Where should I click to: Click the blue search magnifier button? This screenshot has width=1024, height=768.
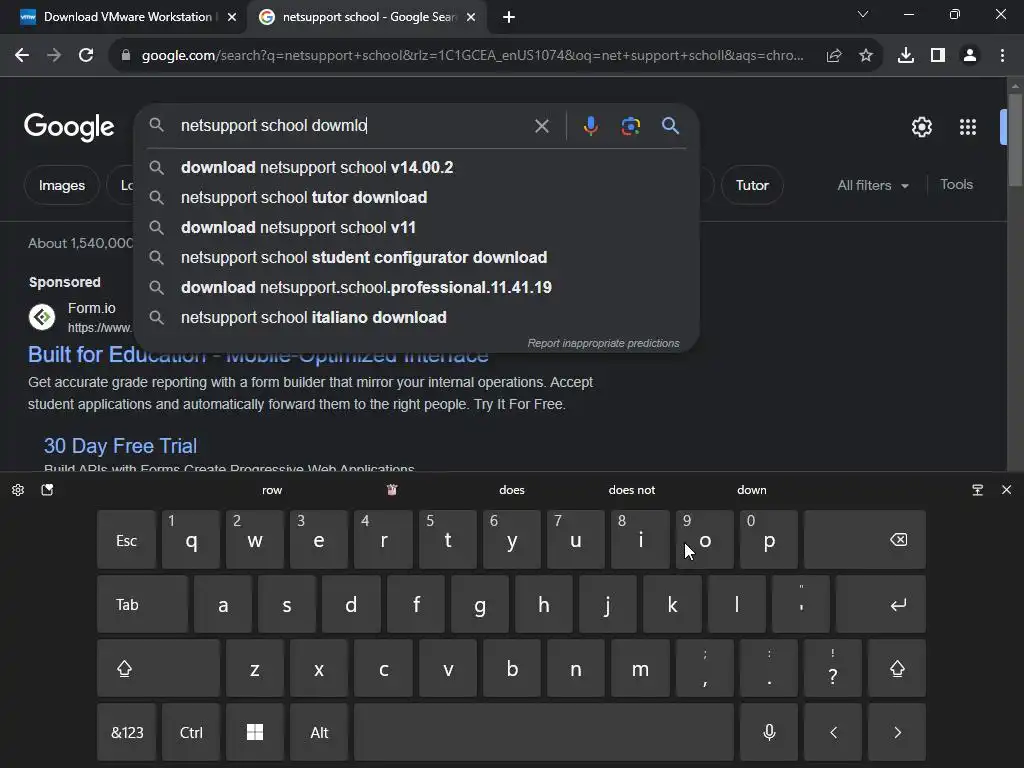click(x=671, y=126)
